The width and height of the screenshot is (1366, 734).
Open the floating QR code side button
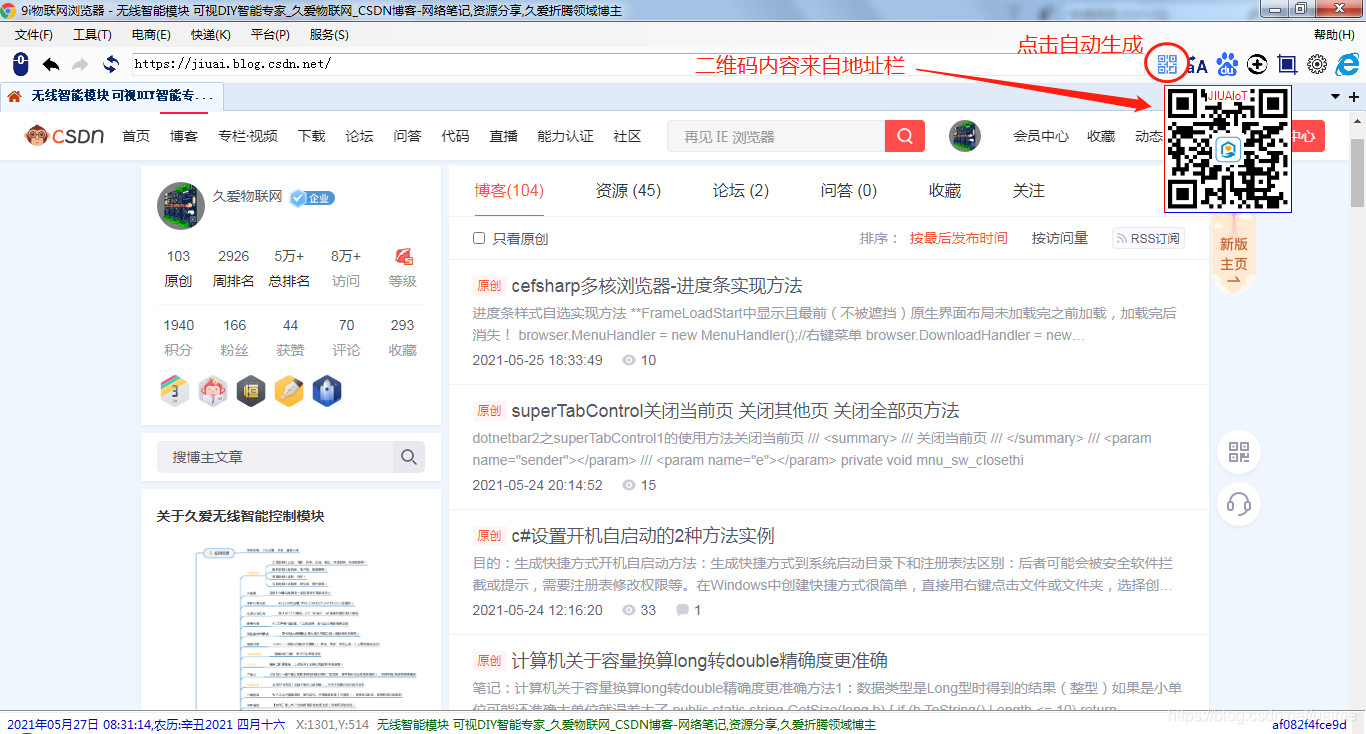(x=1239, y=453)
